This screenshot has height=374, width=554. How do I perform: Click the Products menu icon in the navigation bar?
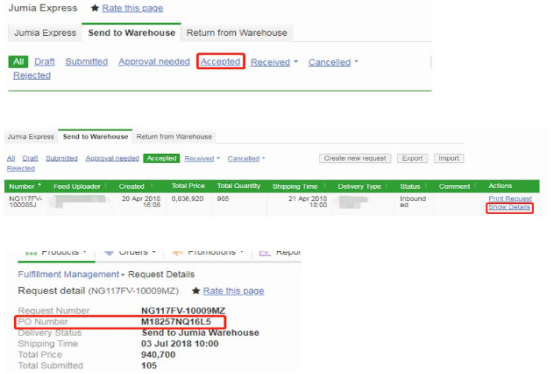[31, 253]
